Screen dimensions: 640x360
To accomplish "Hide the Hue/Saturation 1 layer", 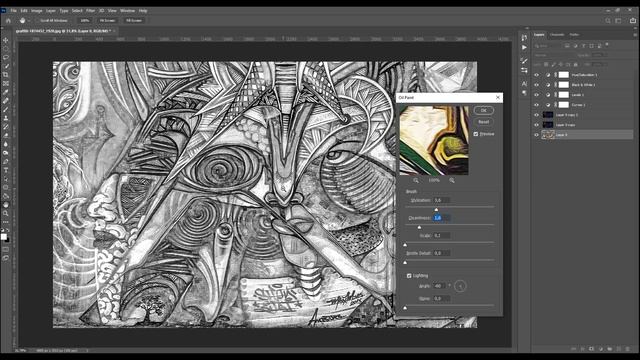I will point(537,75).
